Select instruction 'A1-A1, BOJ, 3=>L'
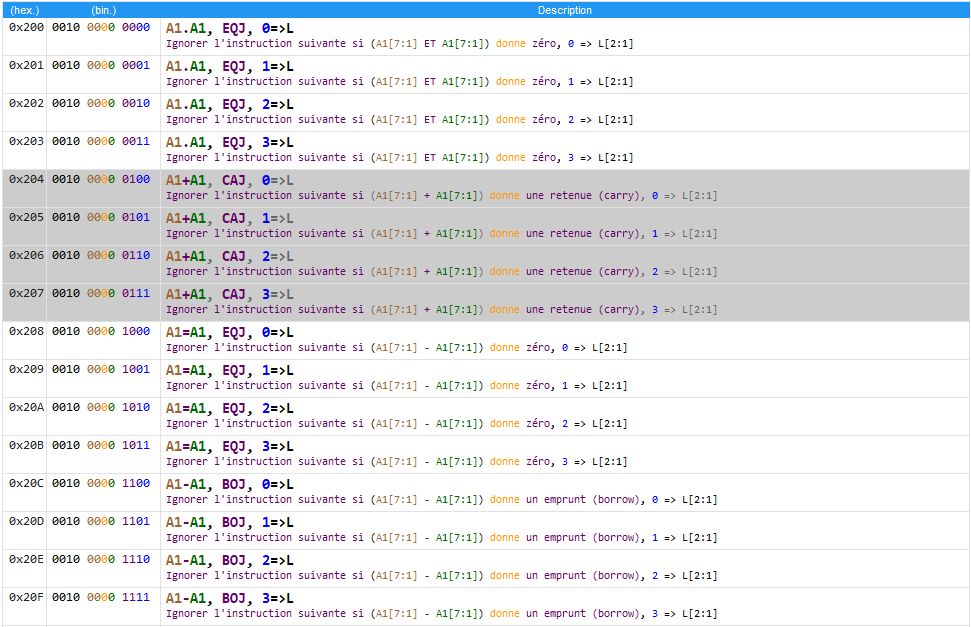The width and height of the screenshot is (971, 627). 230,598
